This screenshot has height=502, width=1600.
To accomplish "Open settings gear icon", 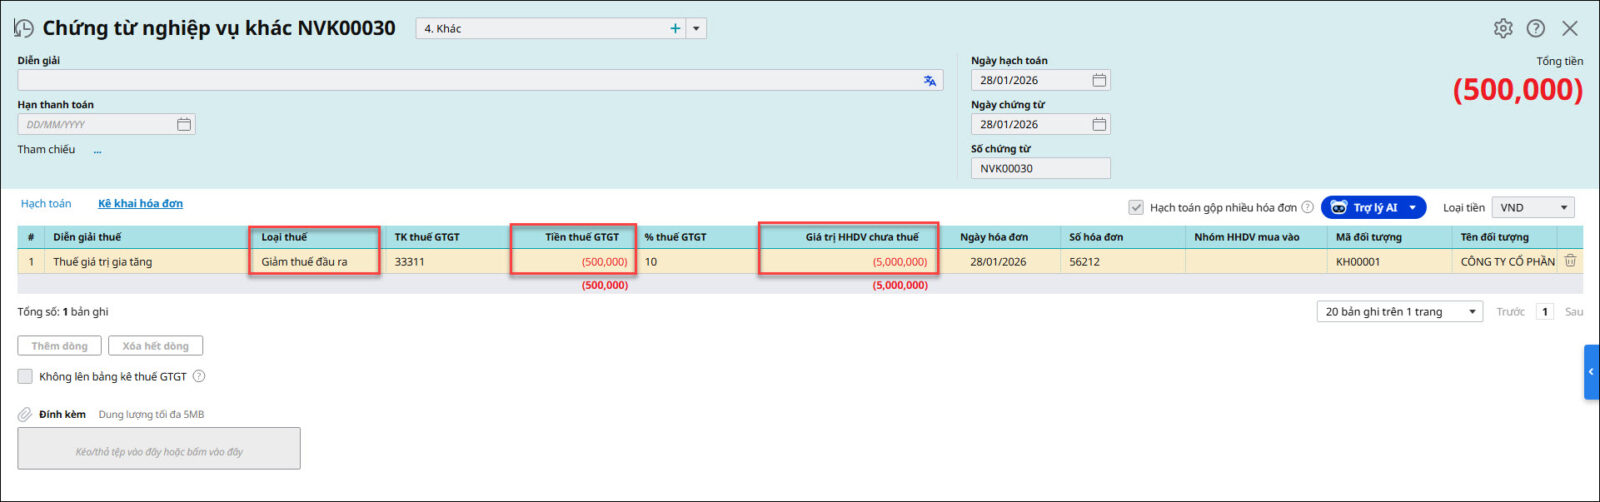I will [x=1503, y=29].
